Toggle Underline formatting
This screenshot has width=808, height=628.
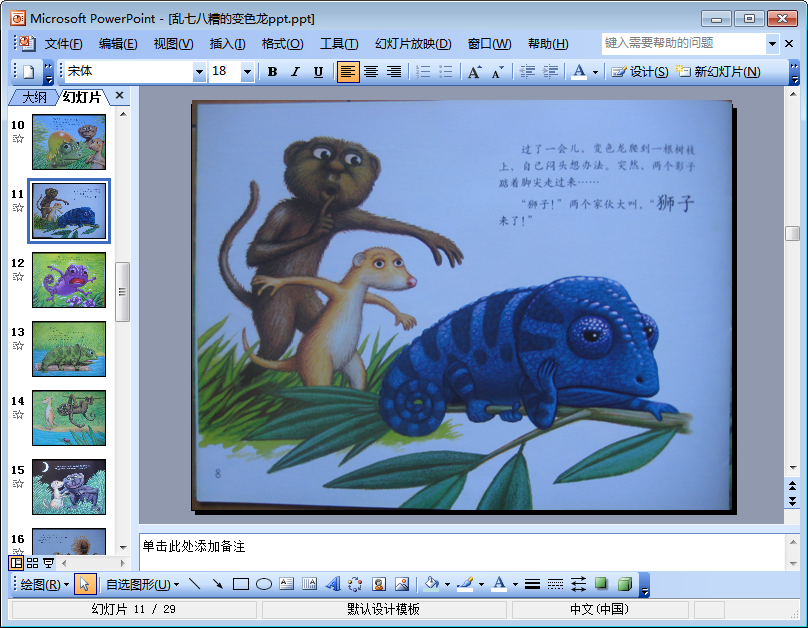(318, 72)
